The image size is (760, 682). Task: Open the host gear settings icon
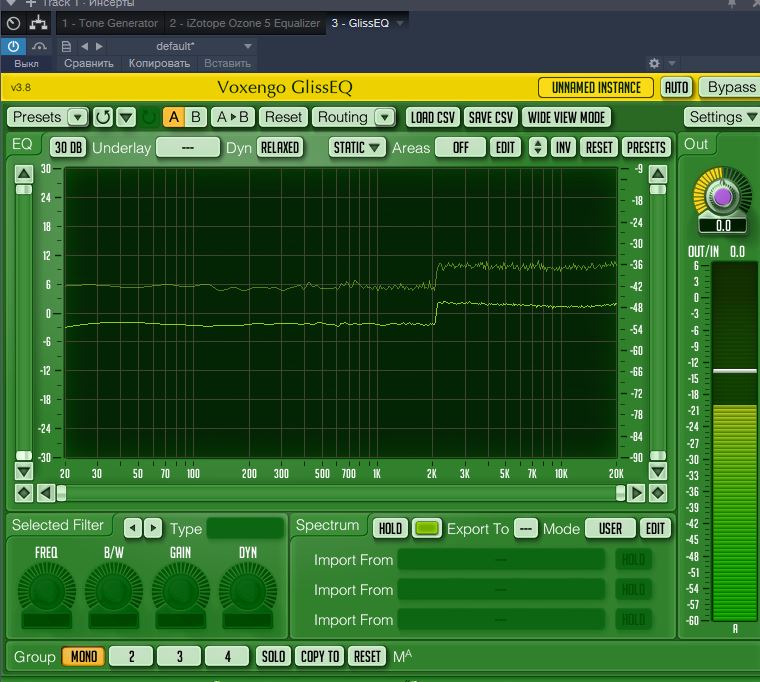point(654,63)
